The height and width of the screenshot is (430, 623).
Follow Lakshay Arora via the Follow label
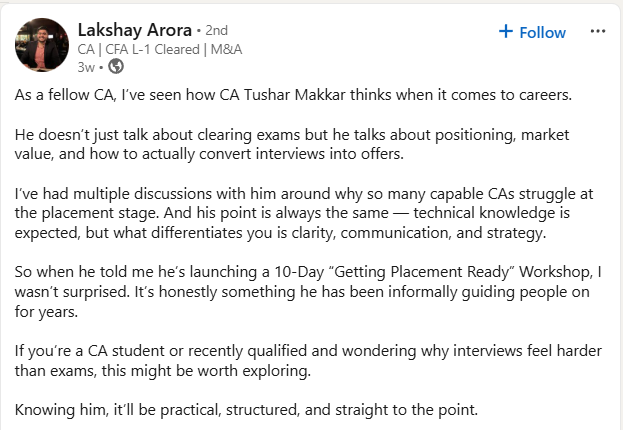tap(543, 32)
